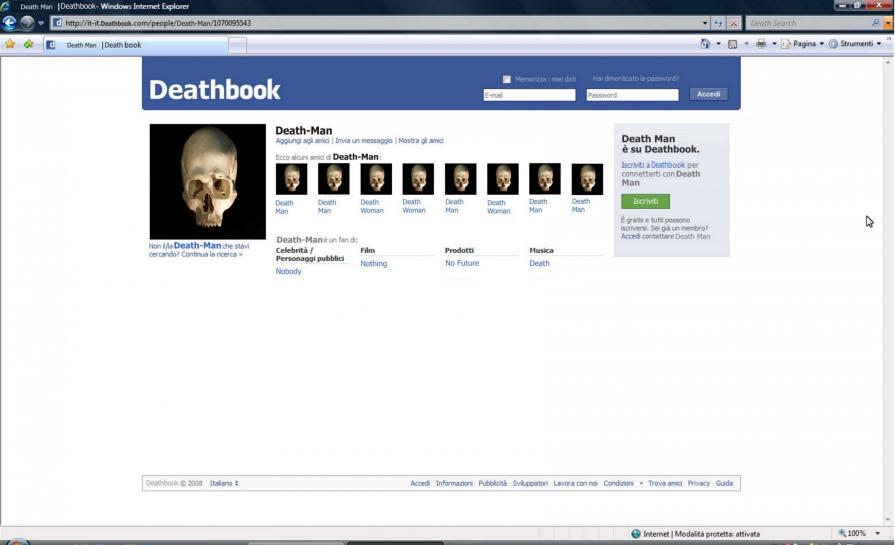This screenshot has width=895, height=545.
Task: Expand the feeds dropdown arrow
Action: point(746,44)
